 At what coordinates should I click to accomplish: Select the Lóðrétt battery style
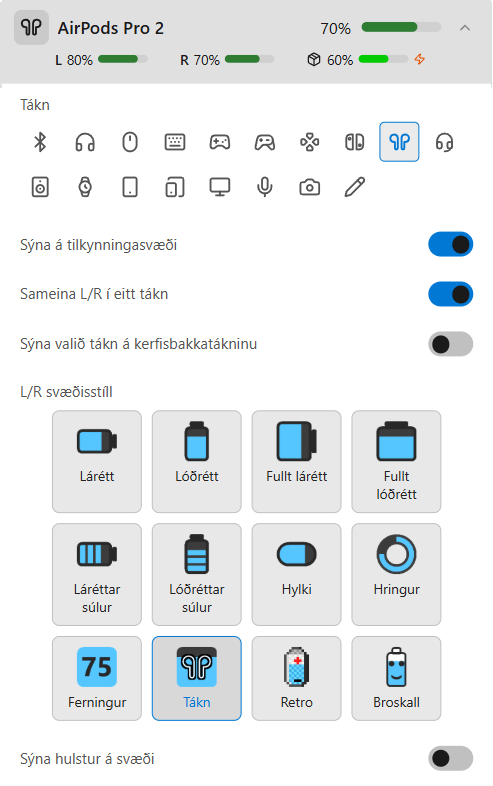[197, 462]
